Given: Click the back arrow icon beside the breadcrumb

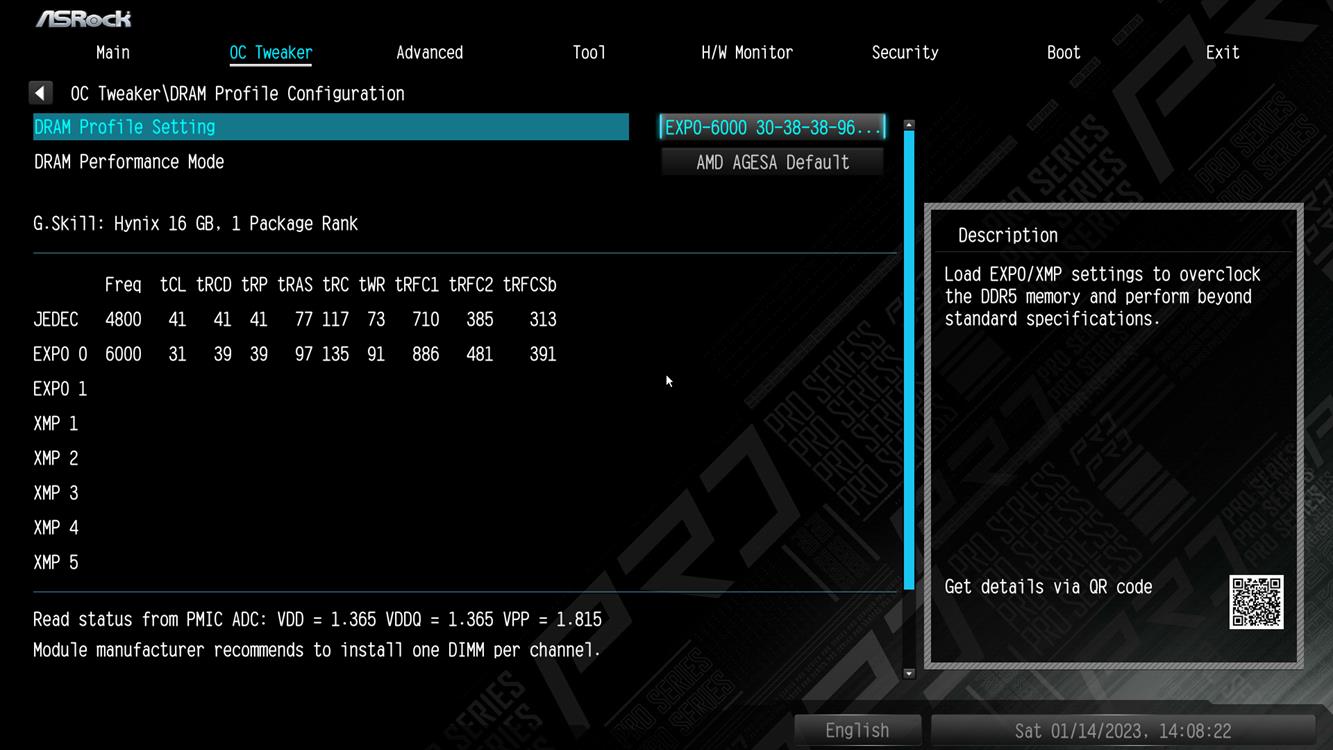Looking at the screenshot, I should (40, 93).
